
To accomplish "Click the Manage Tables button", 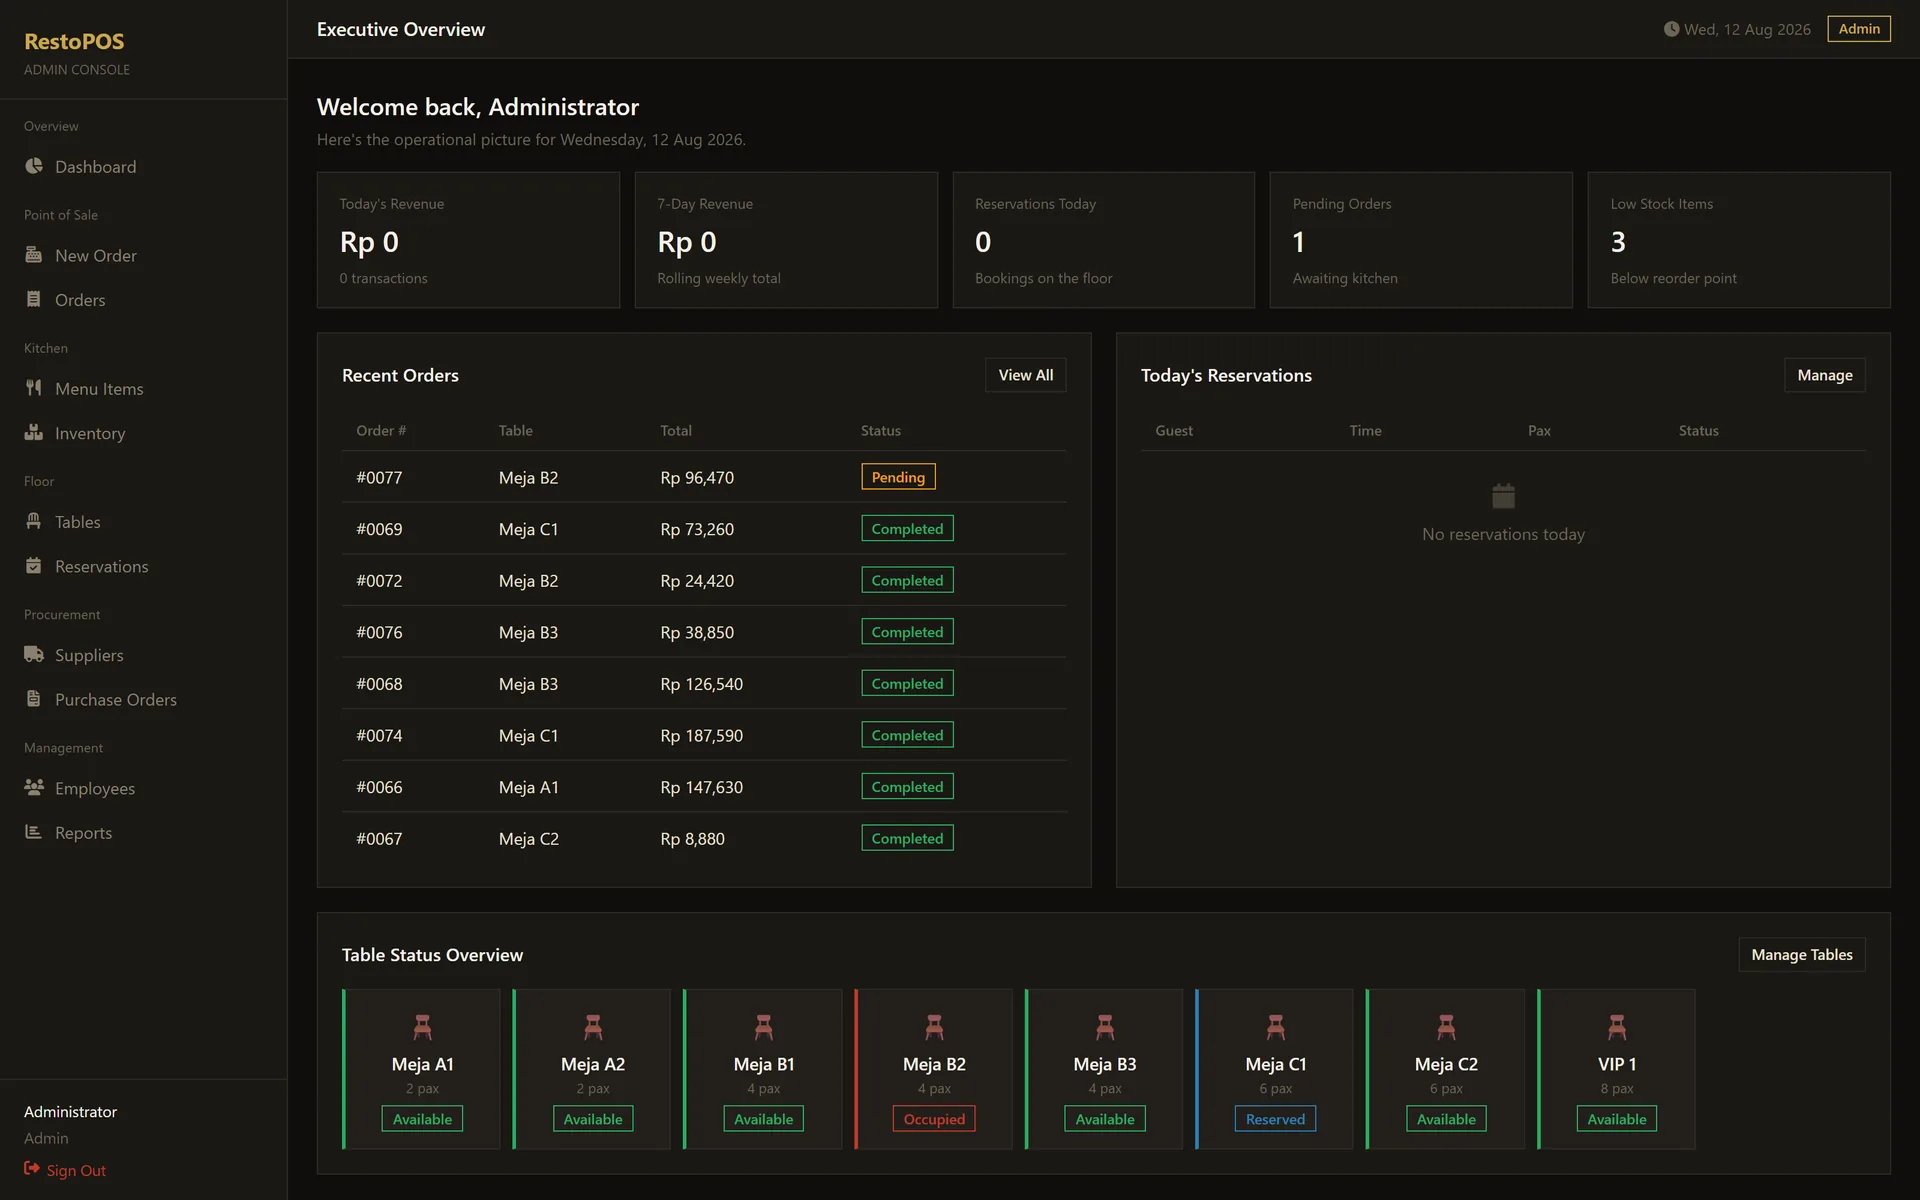I will (1801, 955).
